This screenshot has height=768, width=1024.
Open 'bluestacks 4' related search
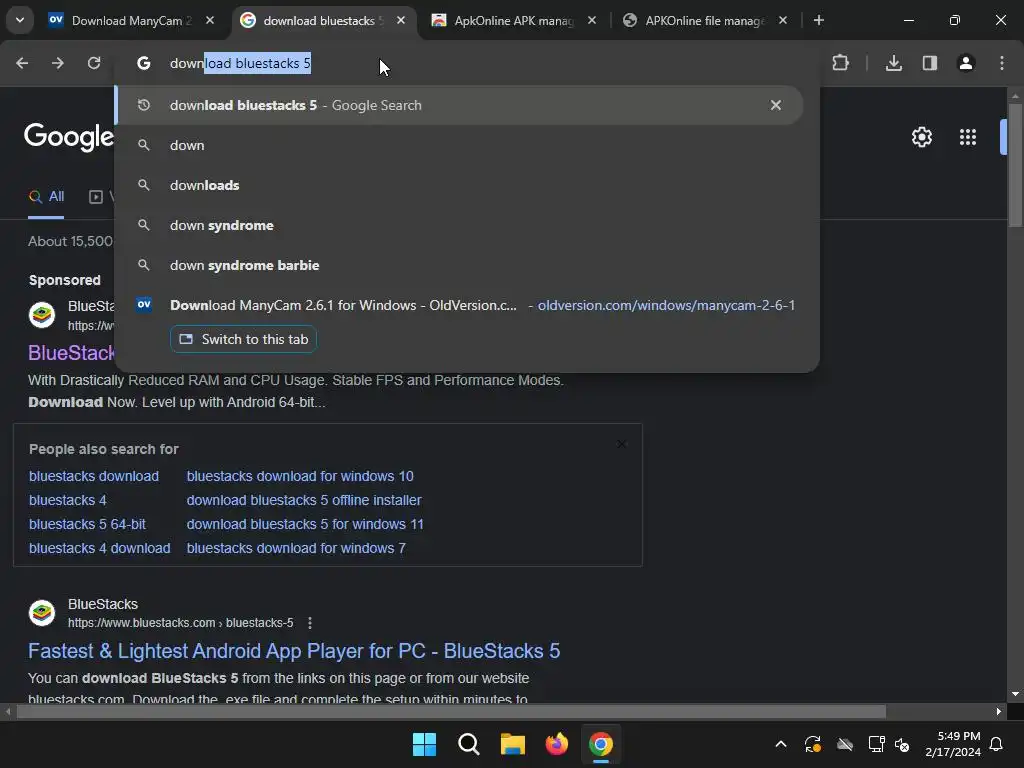(68, 500)
